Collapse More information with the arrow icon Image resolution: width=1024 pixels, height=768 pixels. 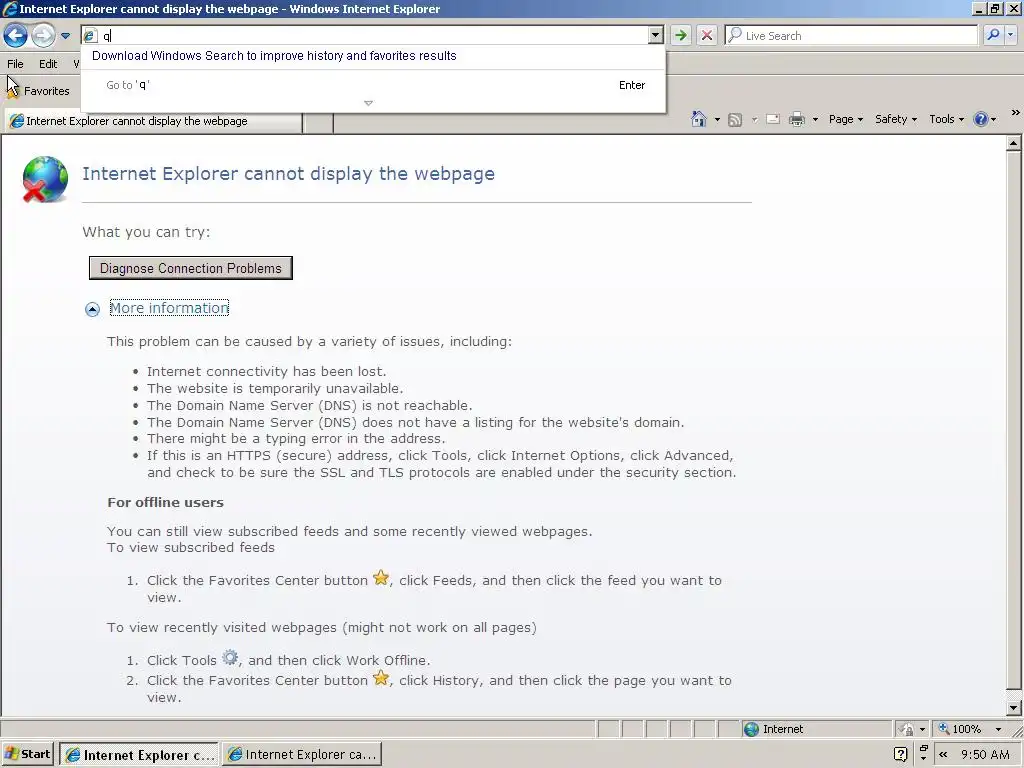[92, 309]
